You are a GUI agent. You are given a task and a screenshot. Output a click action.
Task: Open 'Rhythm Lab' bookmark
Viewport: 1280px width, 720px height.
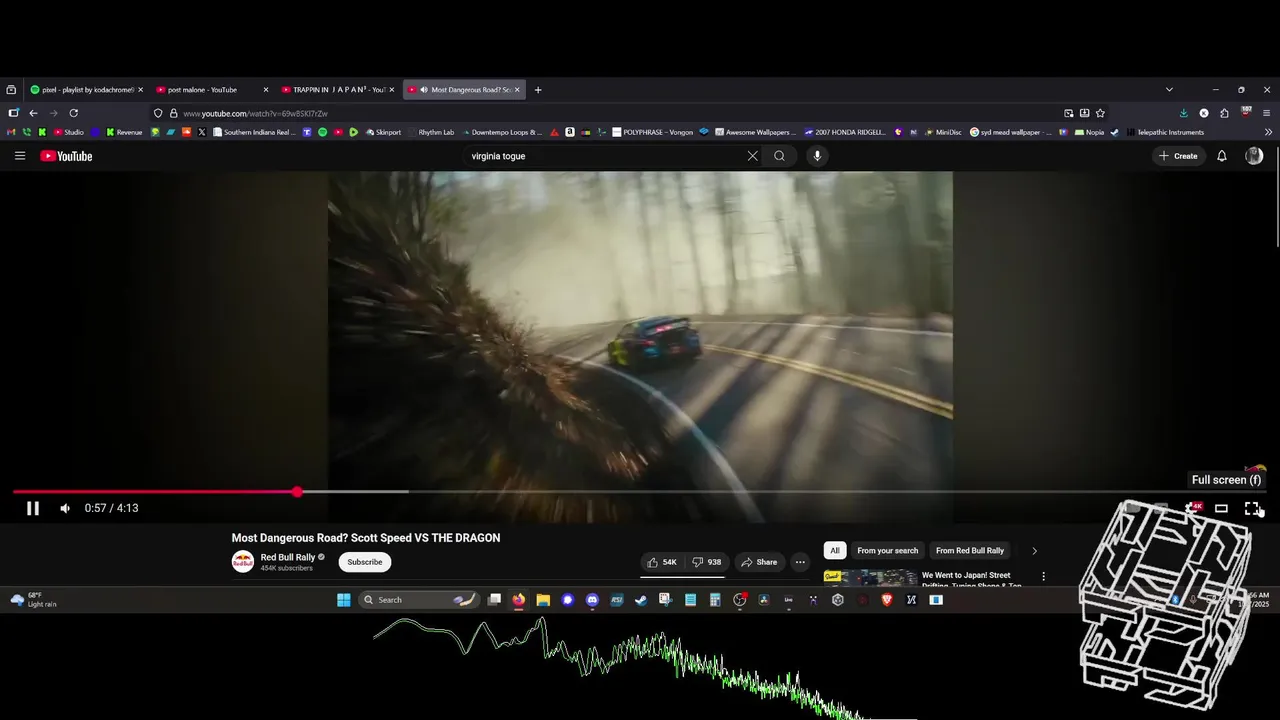point(431,132)
